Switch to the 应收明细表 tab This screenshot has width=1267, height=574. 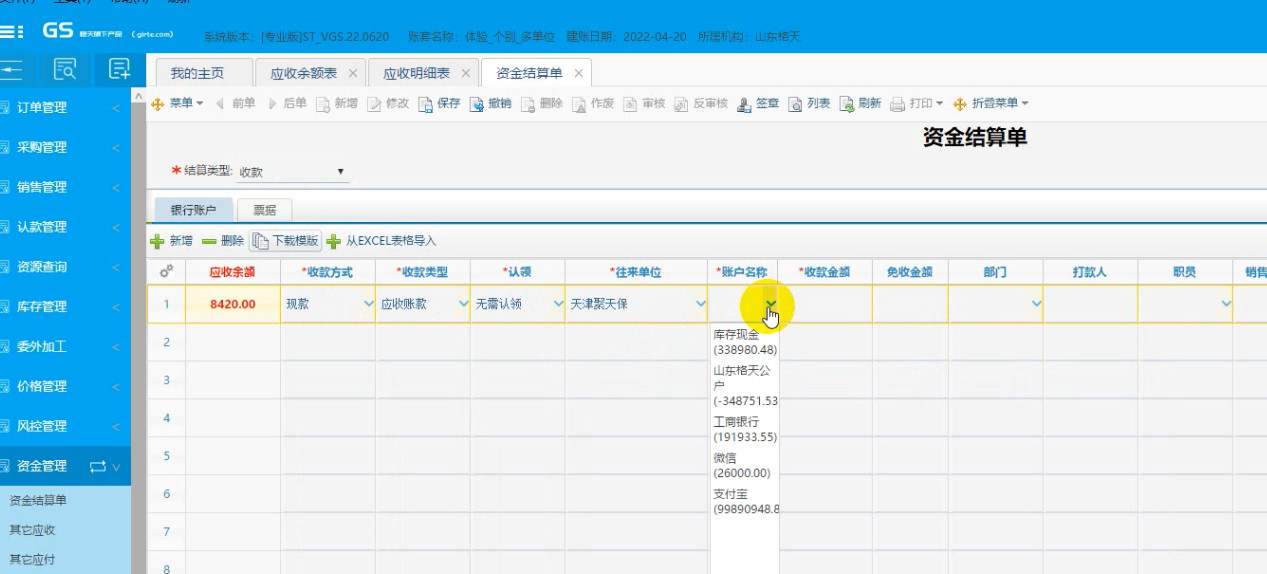[x=416, y=73]
